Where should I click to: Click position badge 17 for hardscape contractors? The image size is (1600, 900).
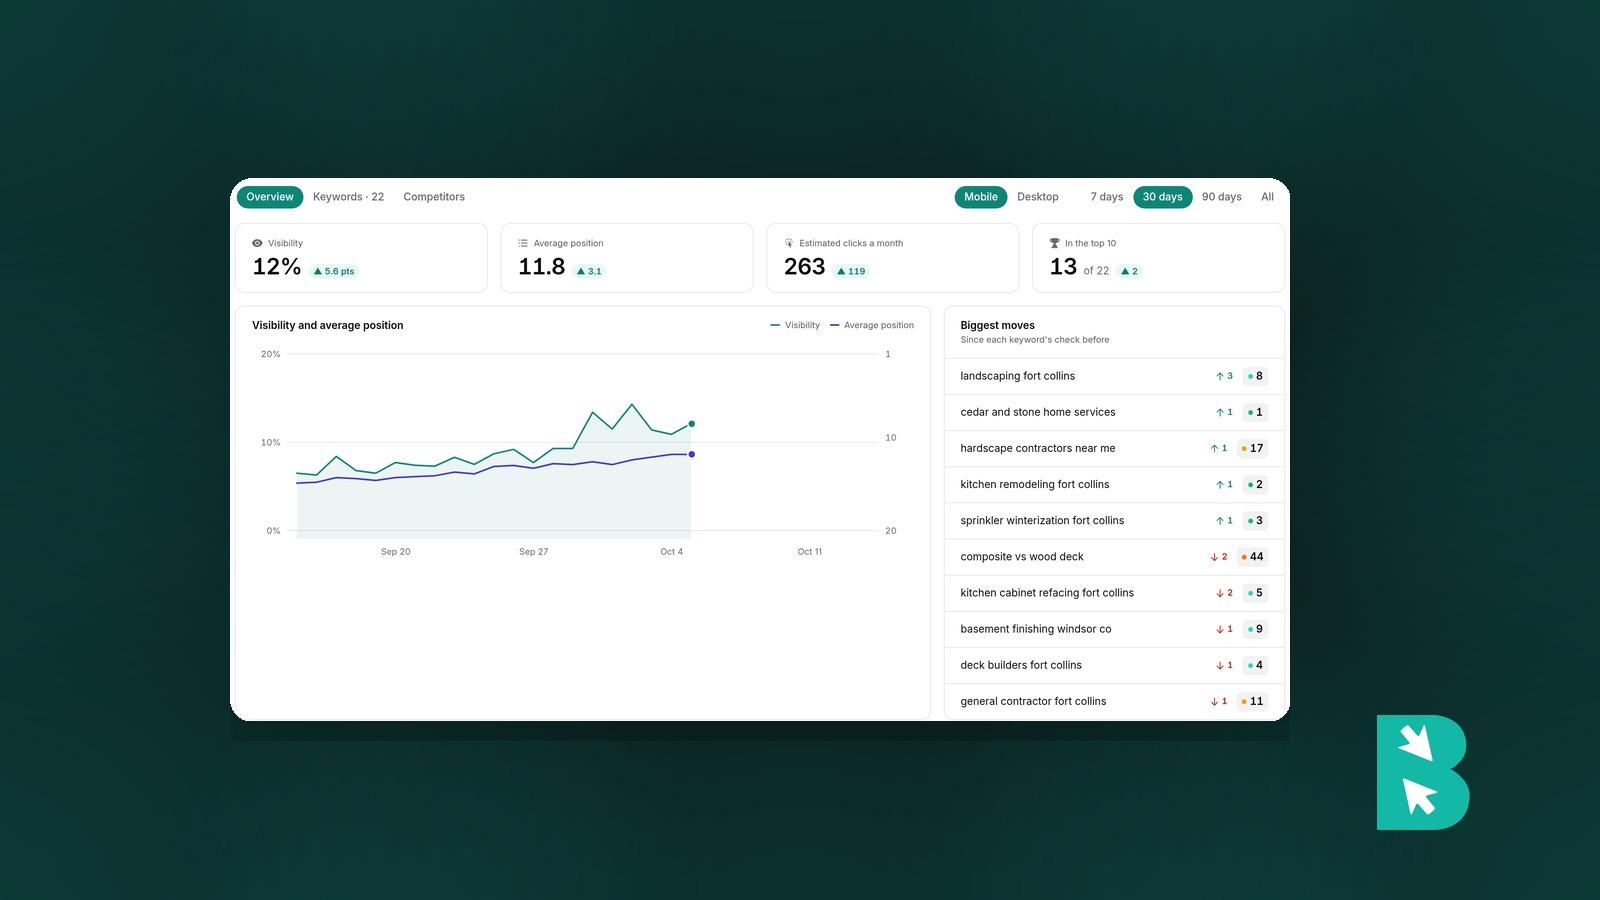click(x=1252, y=448)
